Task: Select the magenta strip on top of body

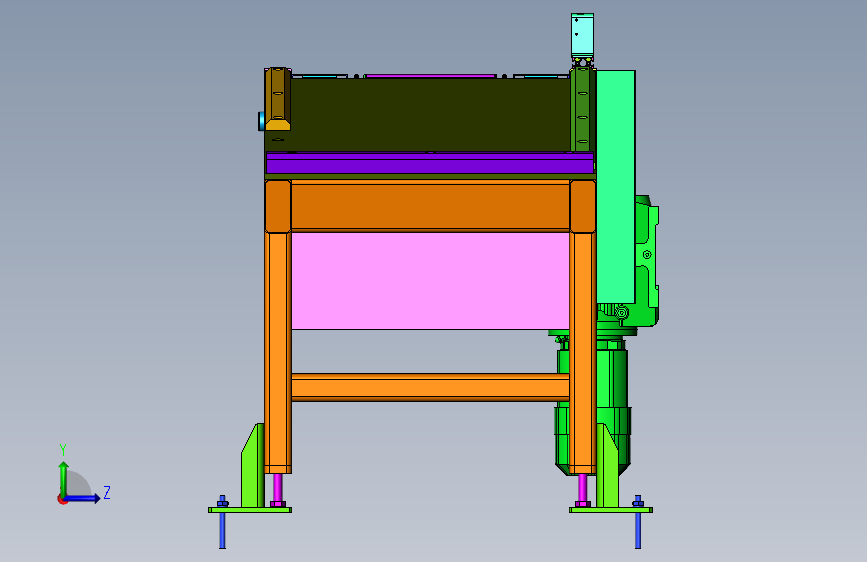Action: coord(430,76)
